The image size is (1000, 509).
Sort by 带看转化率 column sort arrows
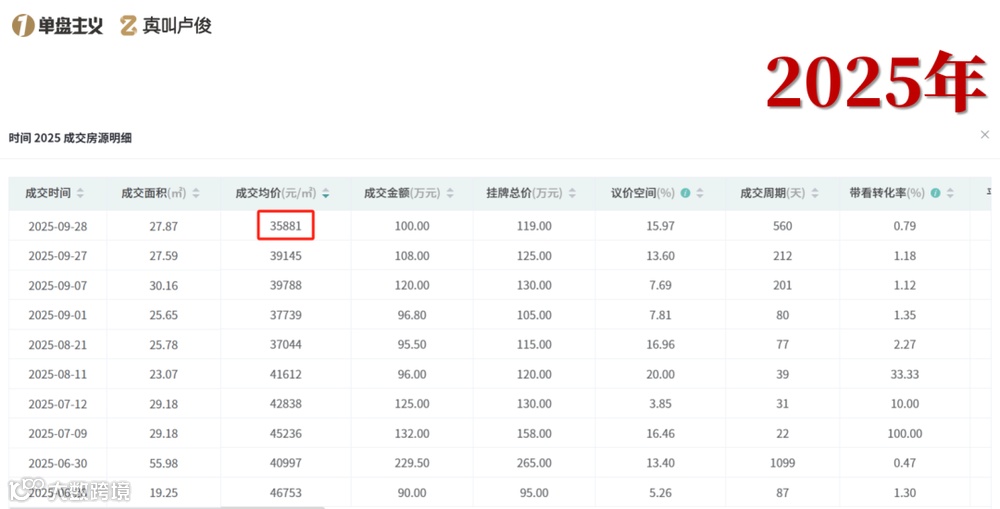coord(950,193)
